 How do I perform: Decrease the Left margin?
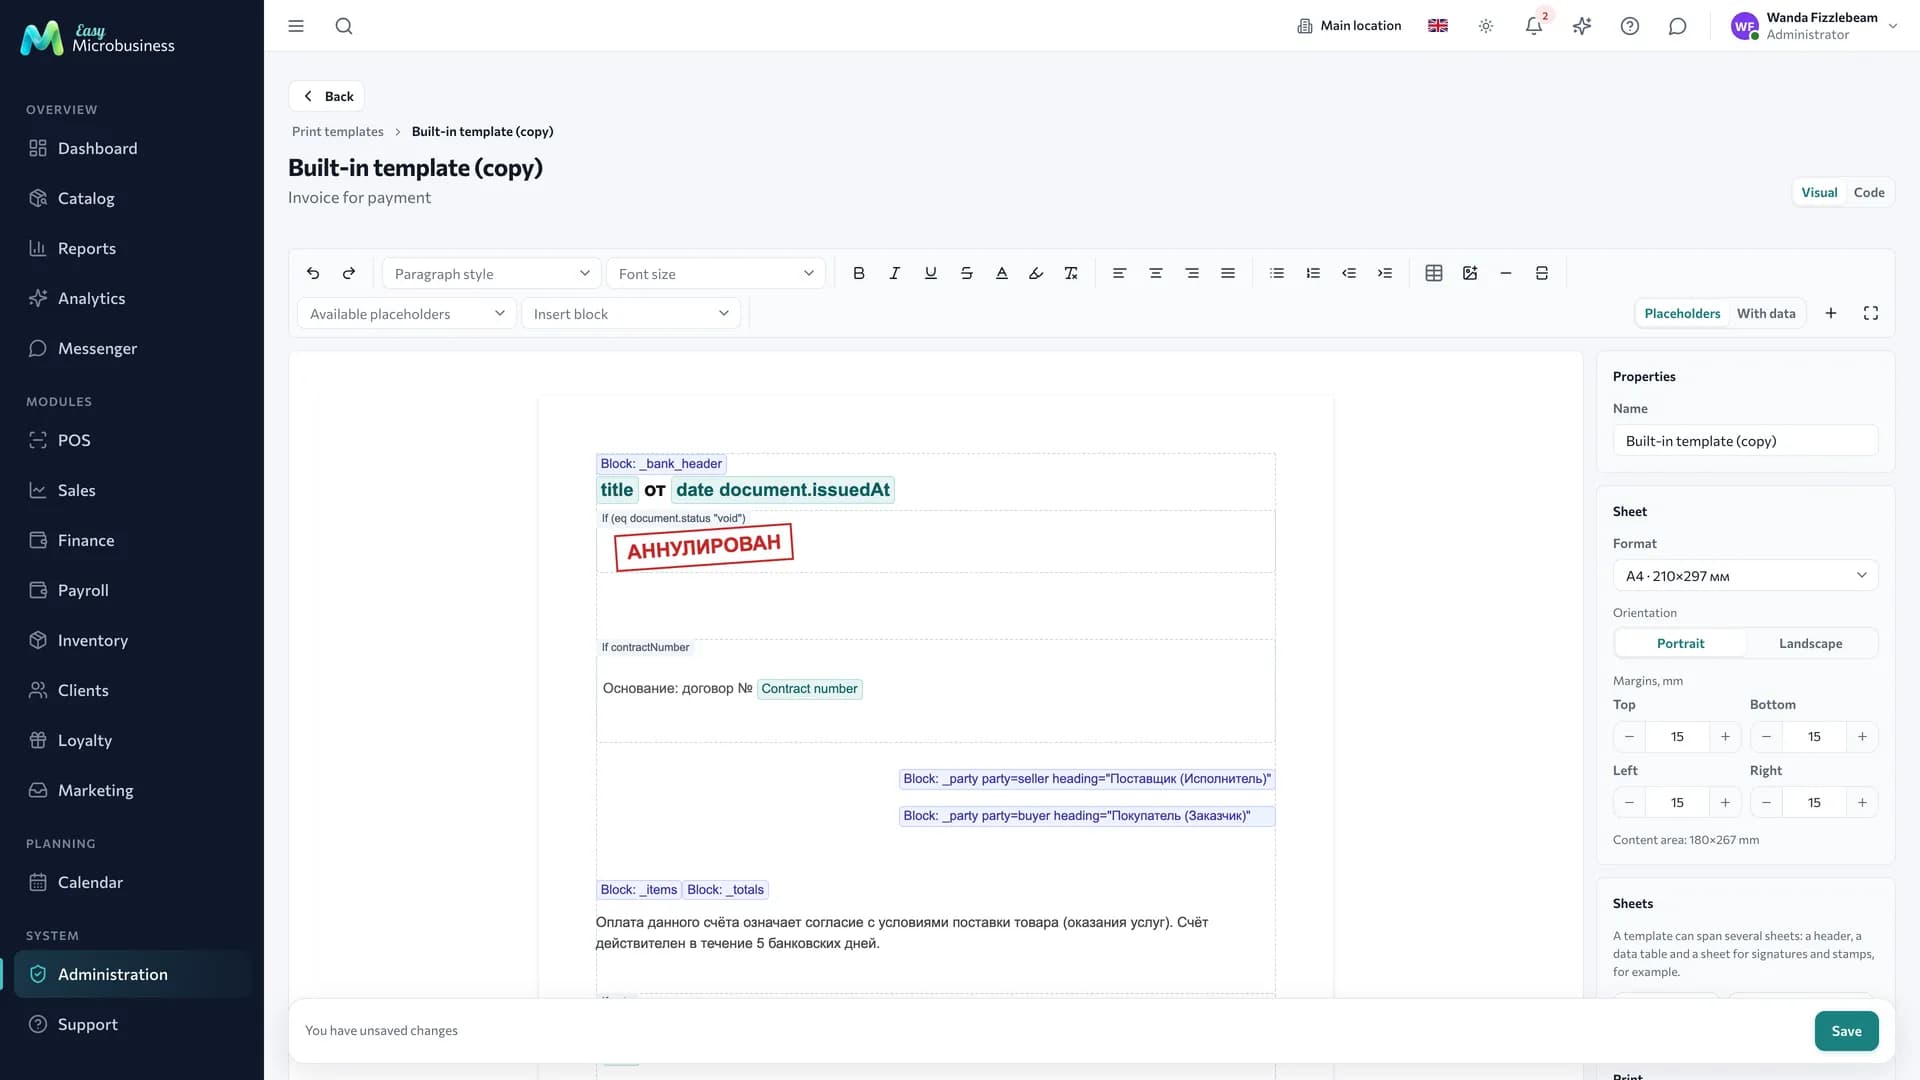1629,802
